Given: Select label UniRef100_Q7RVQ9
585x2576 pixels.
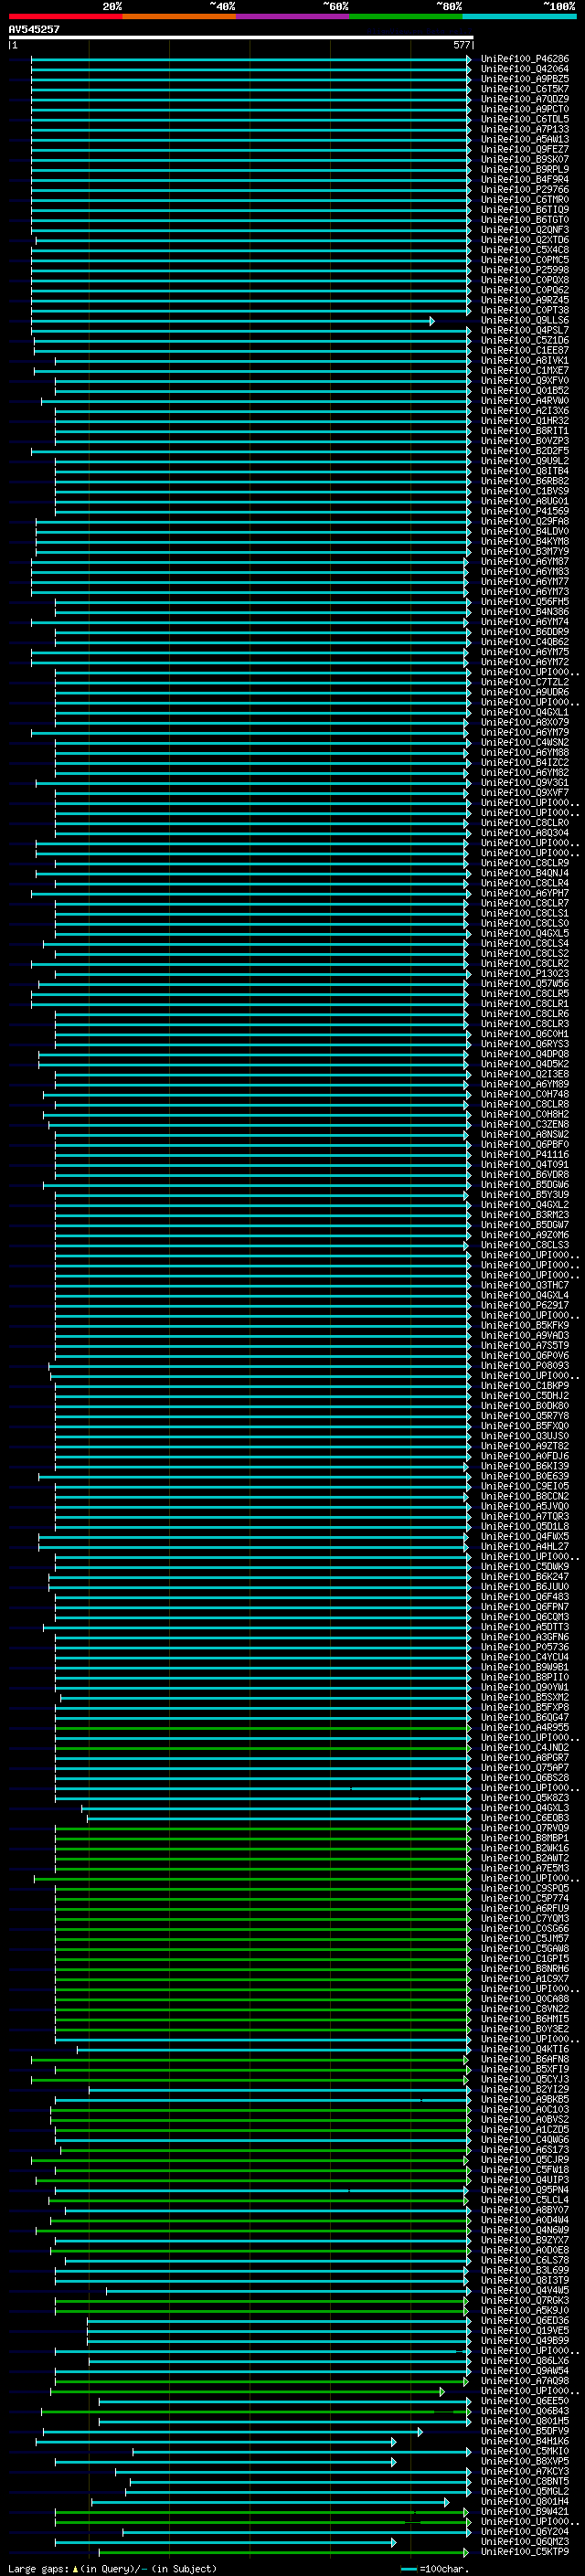Looking at the screenshot, I should pyautogui.click(x=525, y=1828).
